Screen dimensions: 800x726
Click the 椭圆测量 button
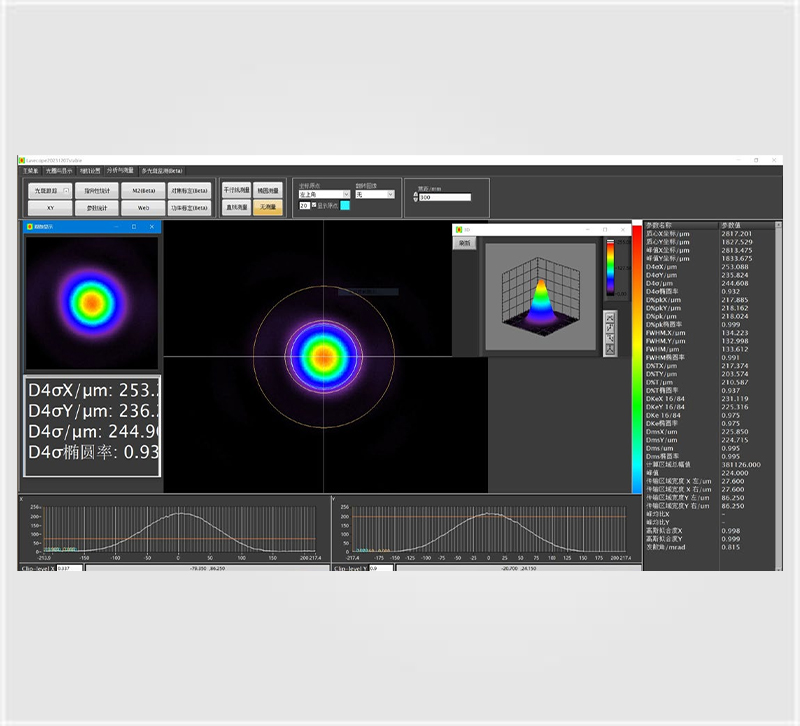point(267,189)
